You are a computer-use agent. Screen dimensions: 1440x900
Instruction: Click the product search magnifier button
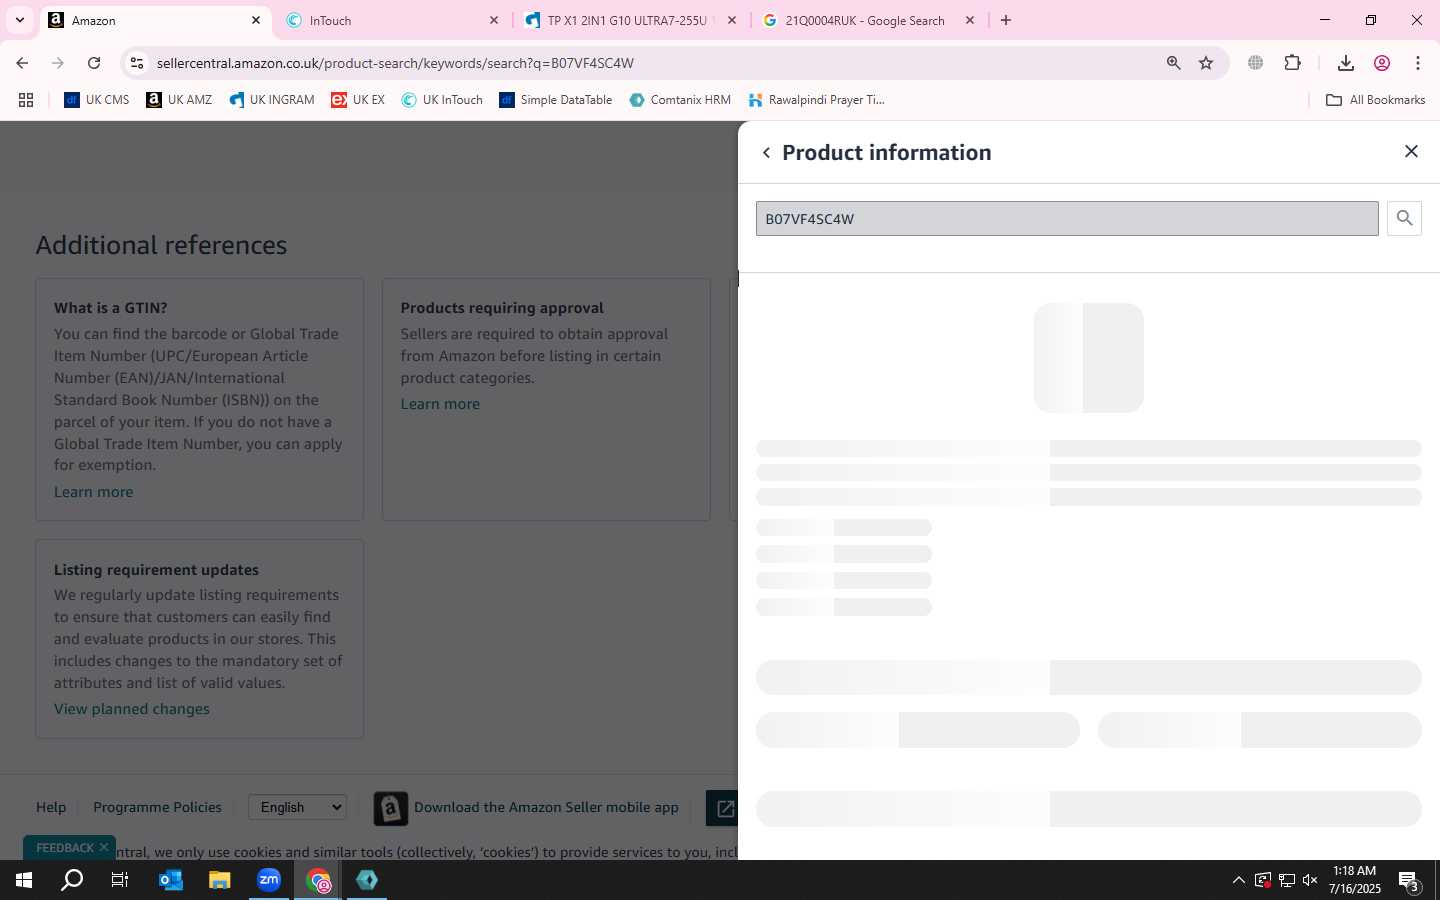(x=1404, y=218)
